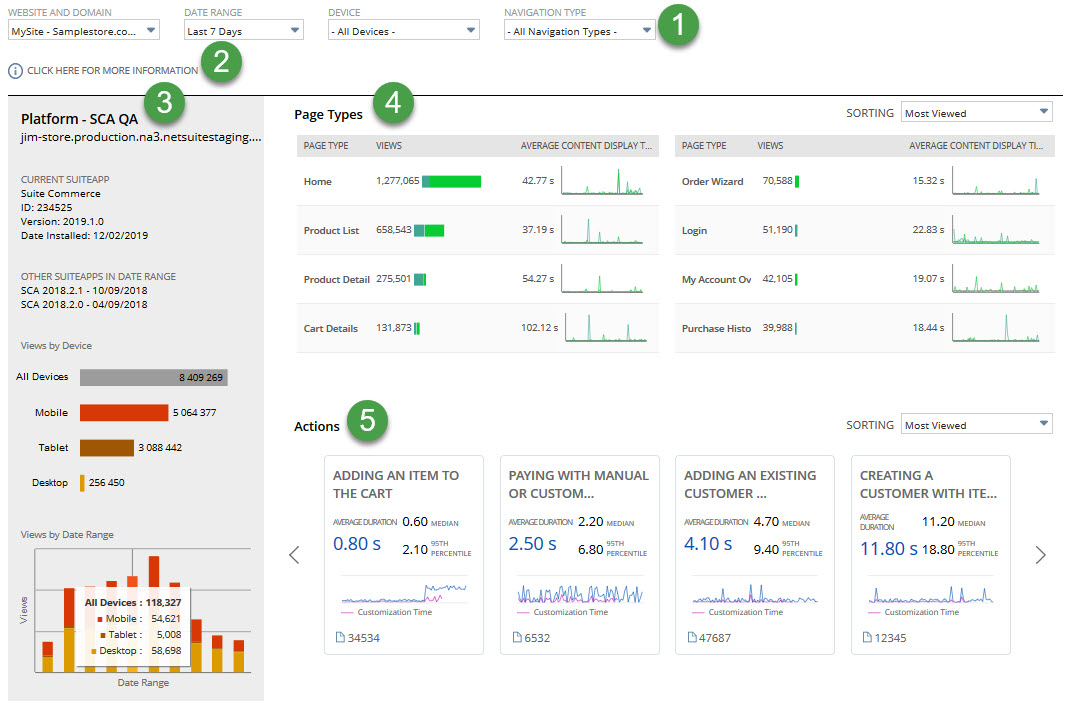Select the Purchase Histo row

click(865, 328)
